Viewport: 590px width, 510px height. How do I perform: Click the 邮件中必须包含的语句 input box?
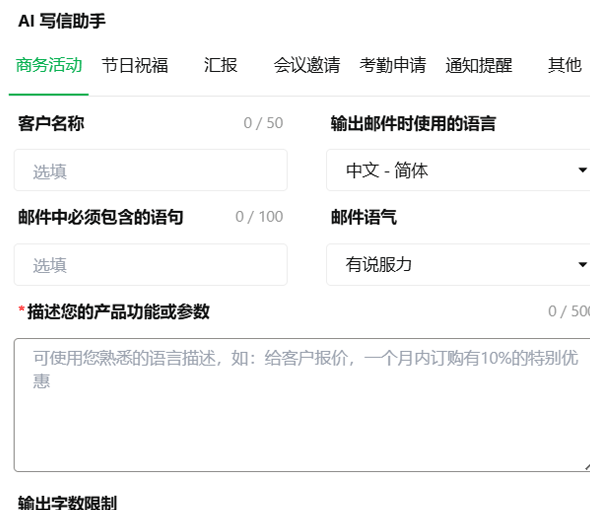(151, 265)
